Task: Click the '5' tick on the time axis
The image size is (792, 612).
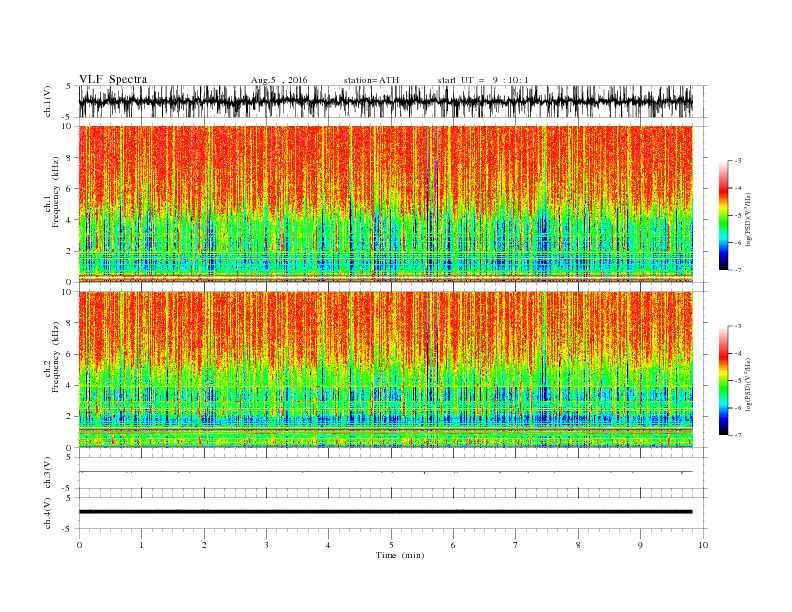Action: [391, 545]
